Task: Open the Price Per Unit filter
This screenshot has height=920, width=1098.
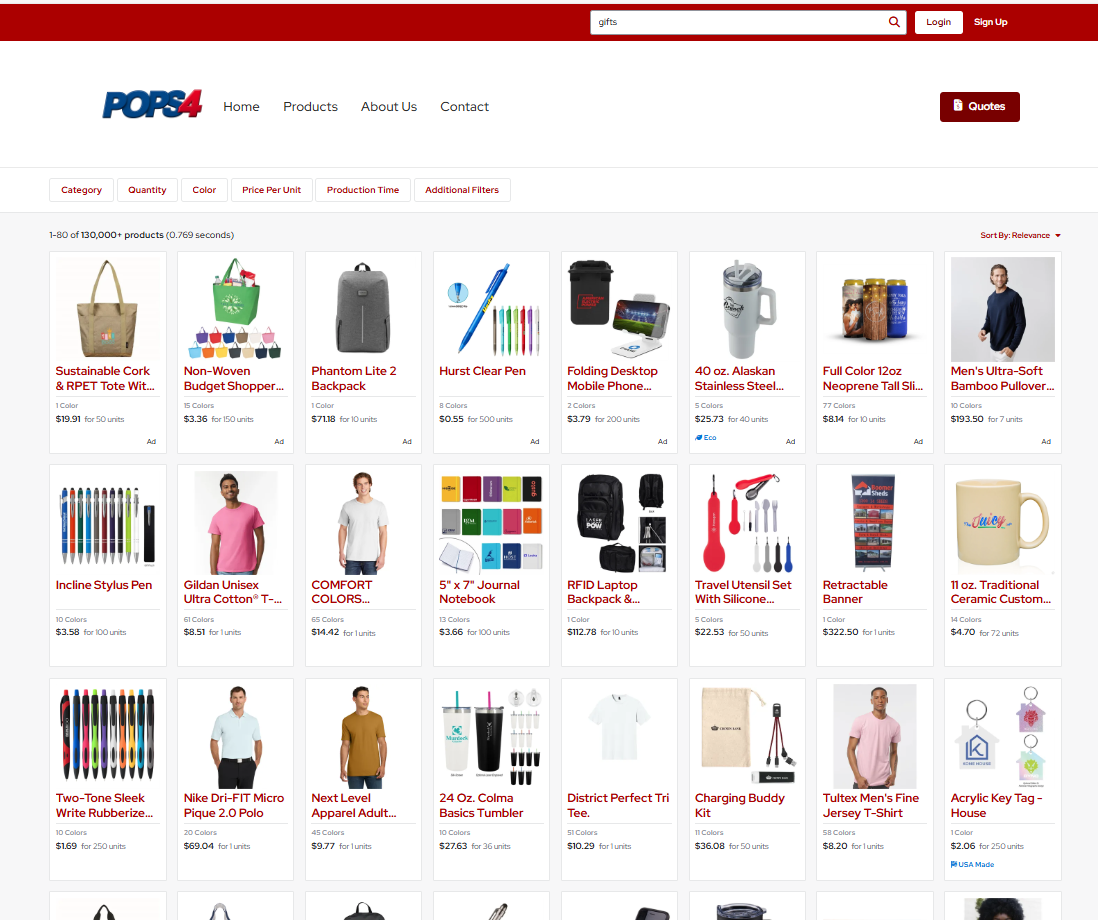Action: [x=271, y=190]
